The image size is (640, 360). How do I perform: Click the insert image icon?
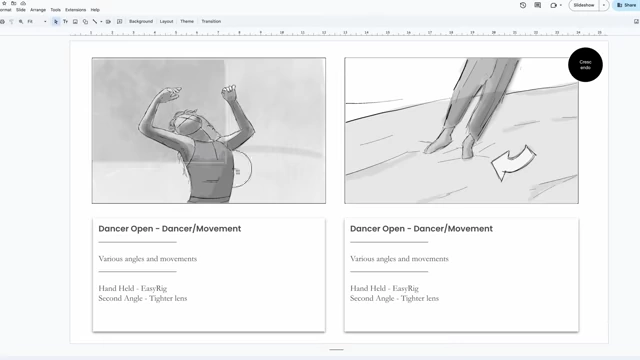click(x=75, y=22)
